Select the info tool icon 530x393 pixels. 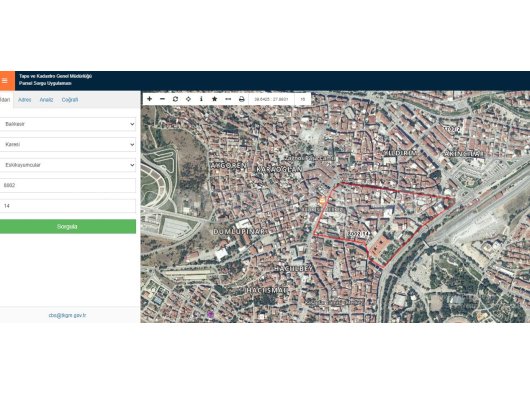point(201,99)
